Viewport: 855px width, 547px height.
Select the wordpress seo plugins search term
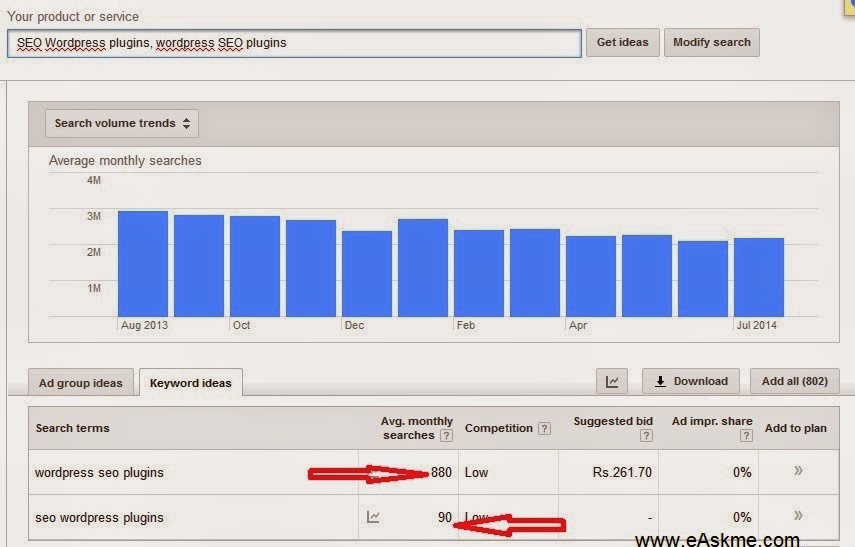click(x=99, y=473)
